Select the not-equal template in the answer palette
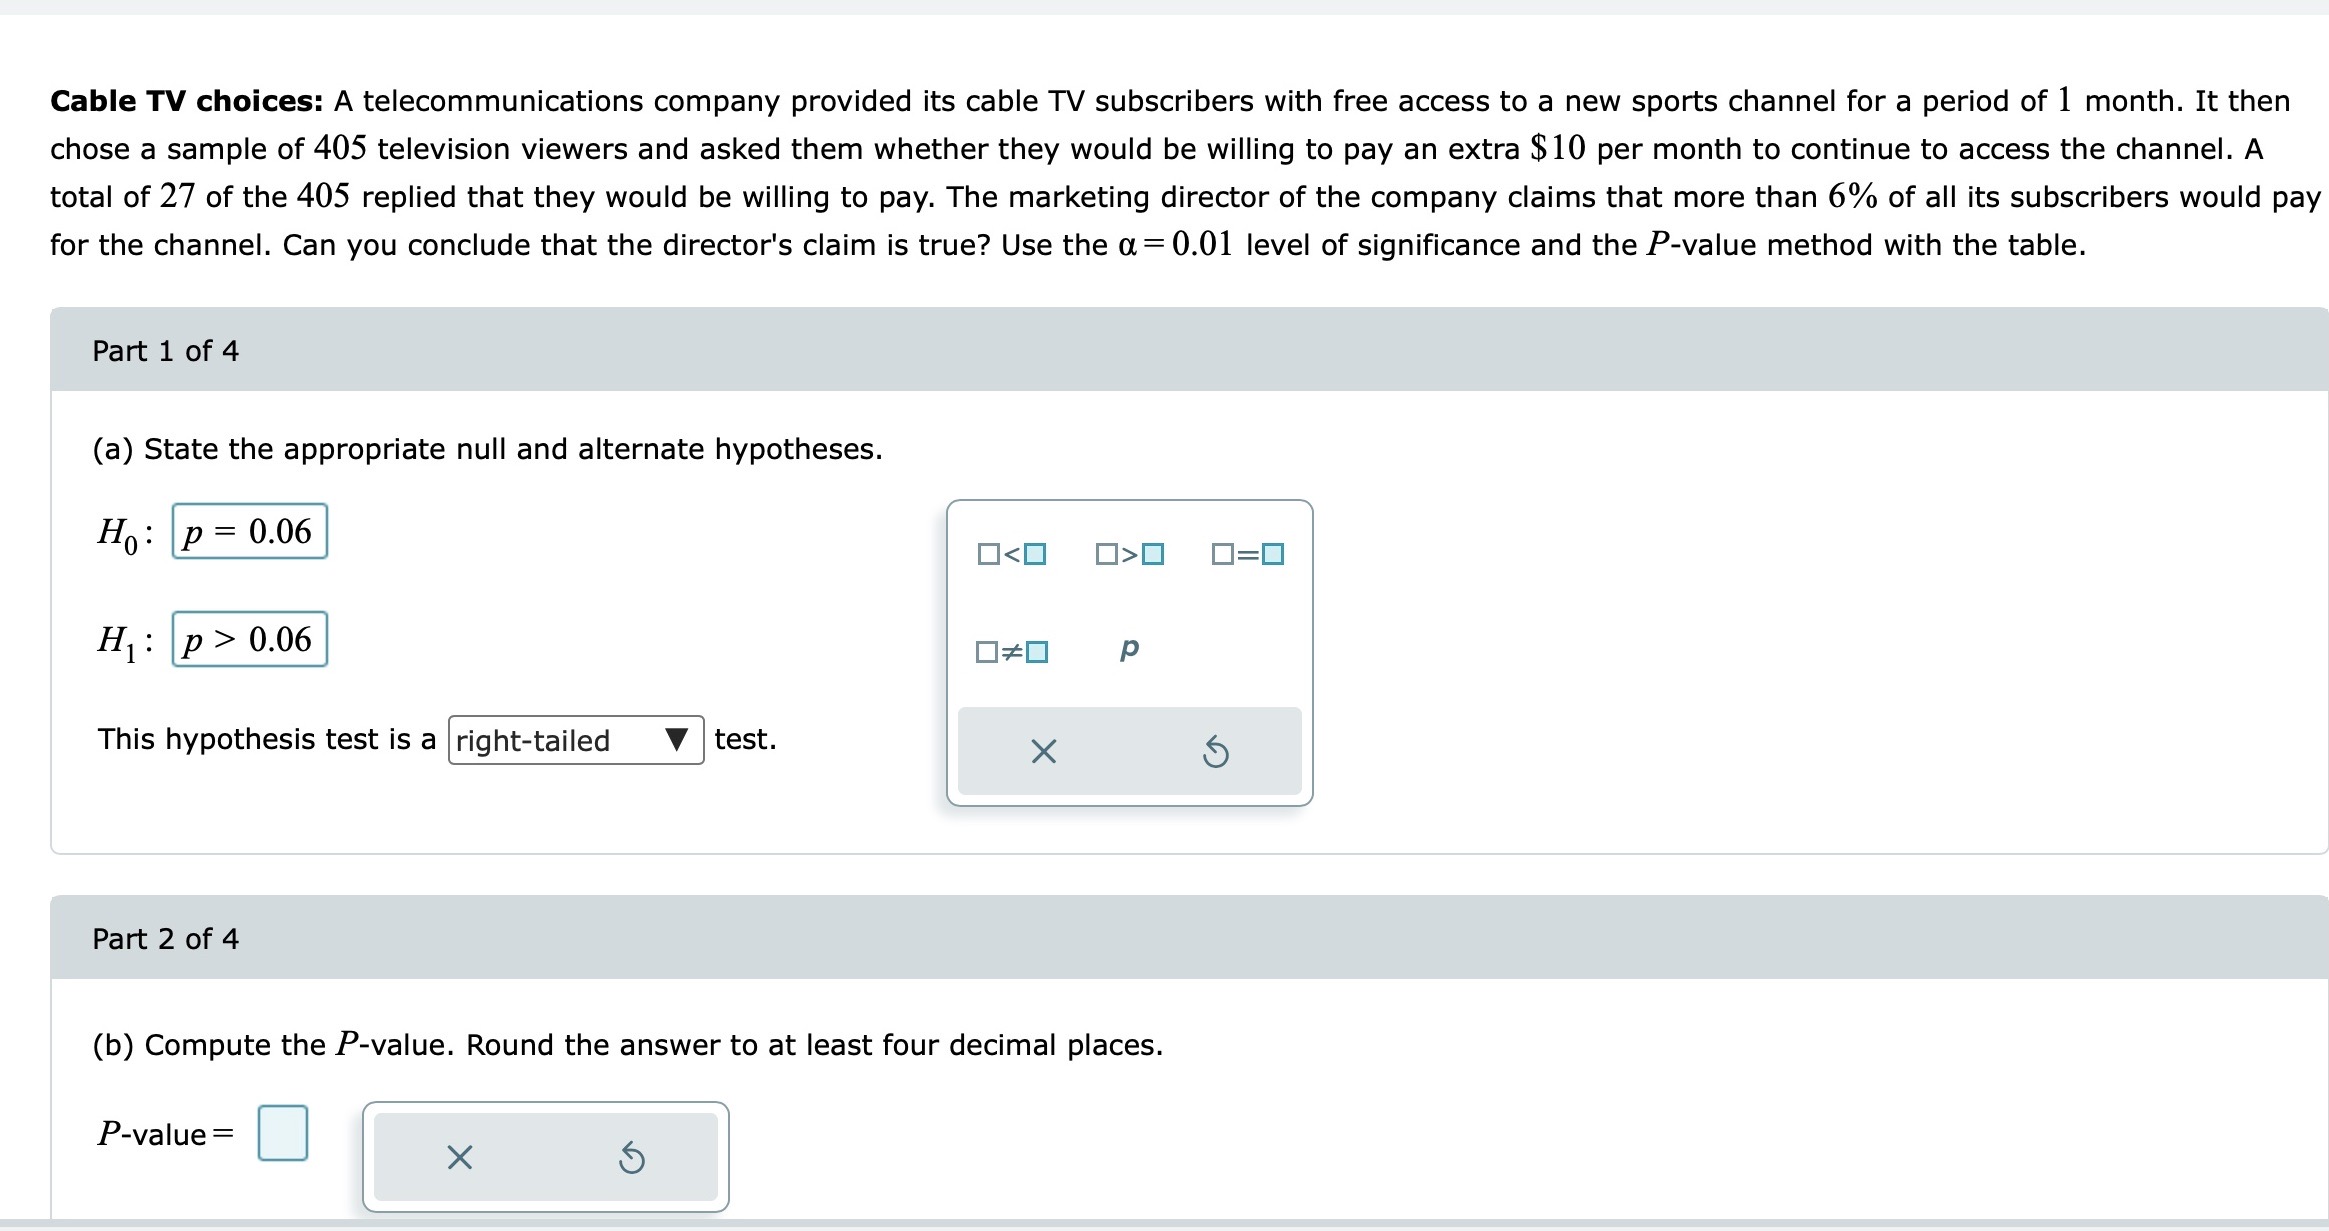The width and height of the screenshot is (2329, 1231). (x=1011, y=651)
